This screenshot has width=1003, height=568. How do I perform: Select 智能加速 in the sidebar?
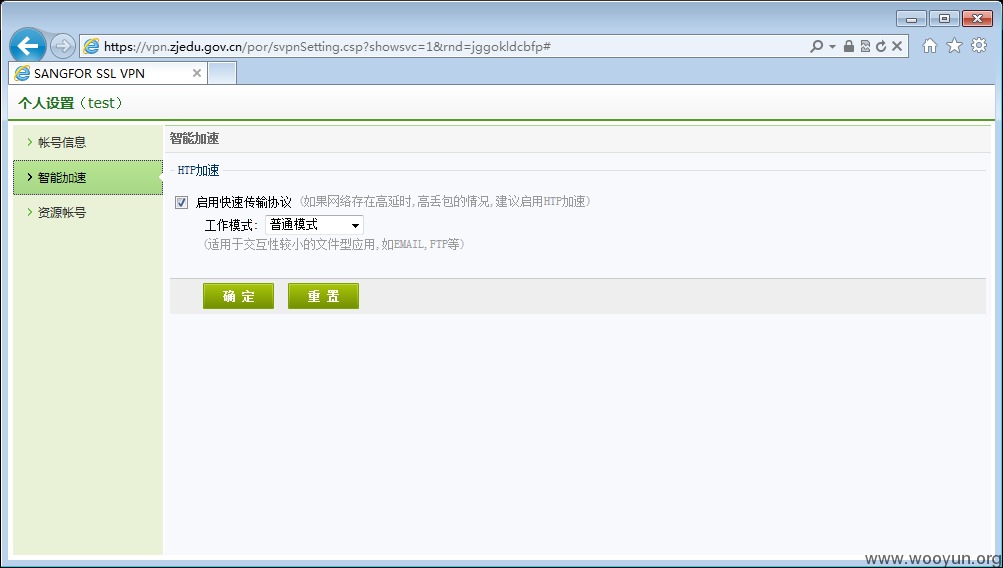tap(88, 177)
